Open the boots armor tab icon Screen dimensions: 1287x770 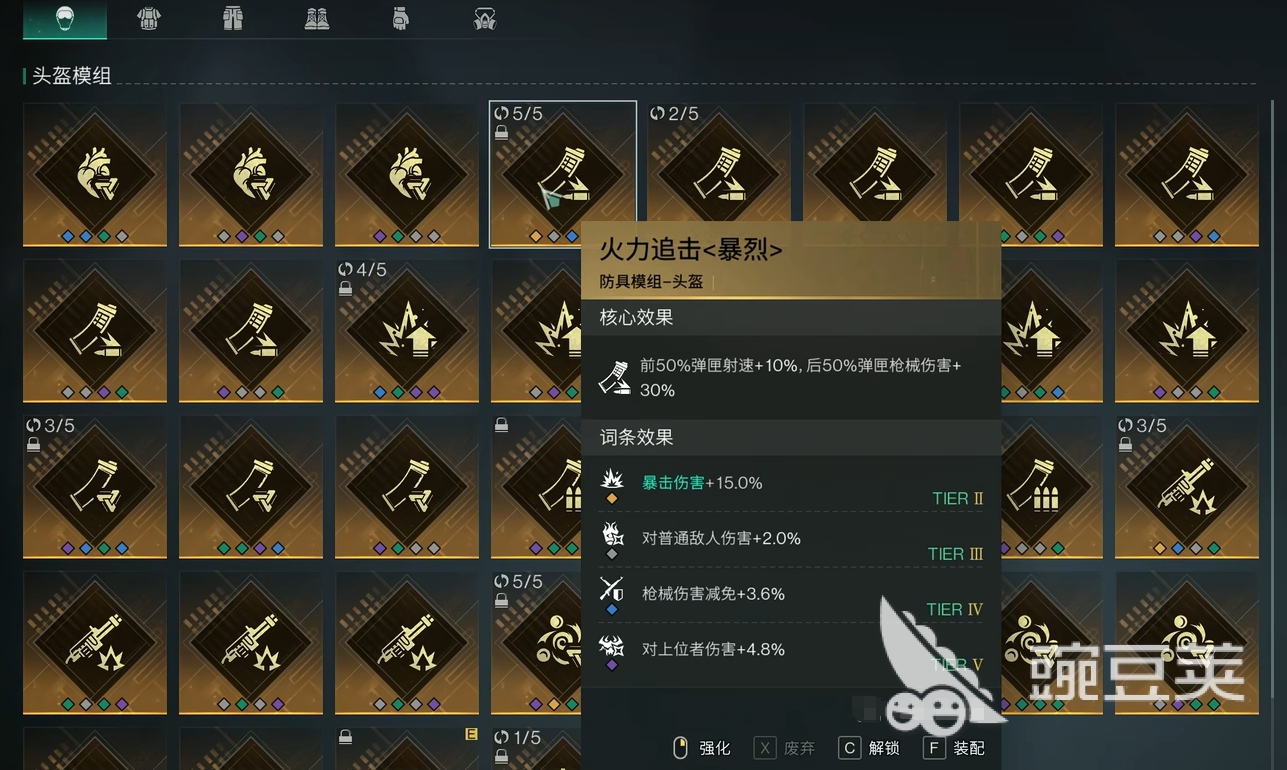pos(317,18)
